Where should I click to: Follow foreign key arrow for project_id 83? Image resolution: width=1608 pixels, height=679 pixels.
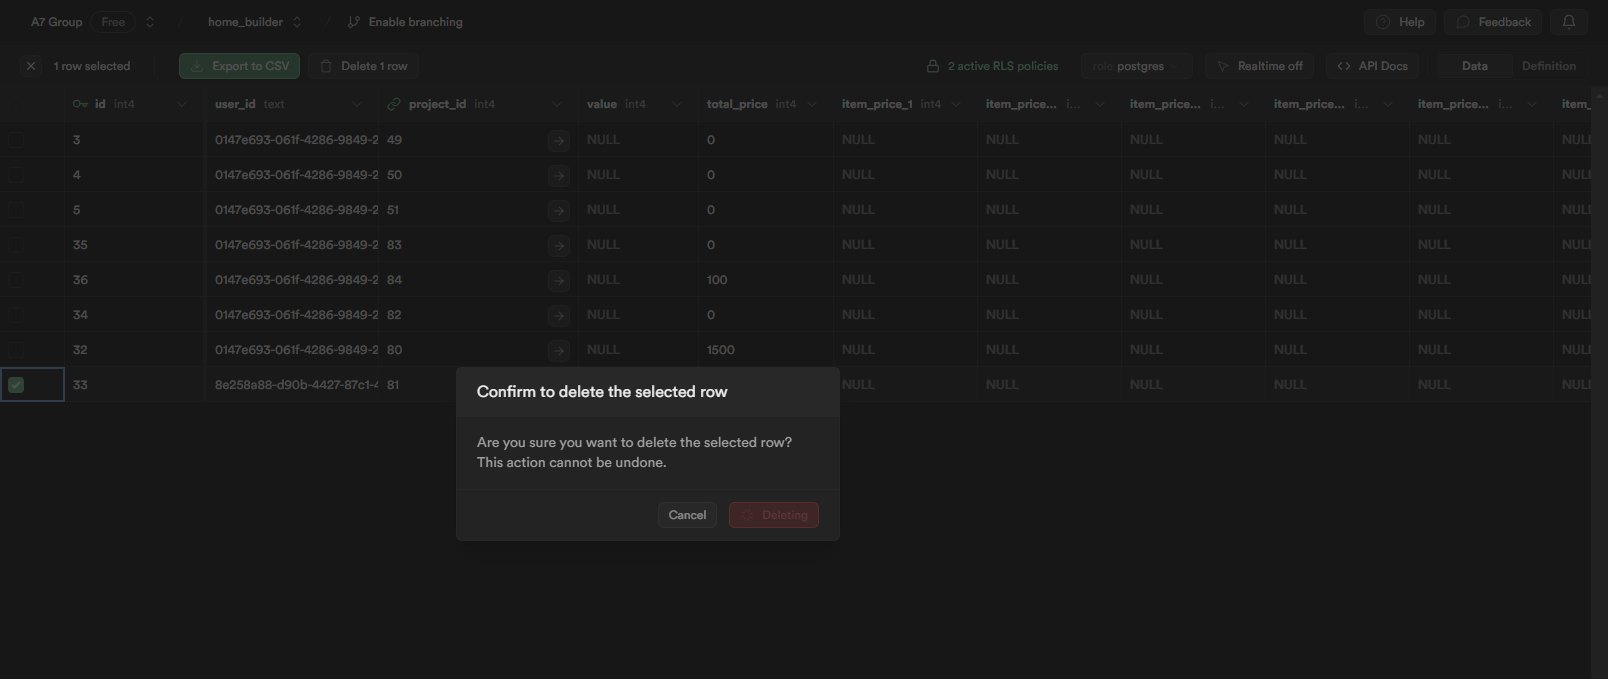point(559,246)
